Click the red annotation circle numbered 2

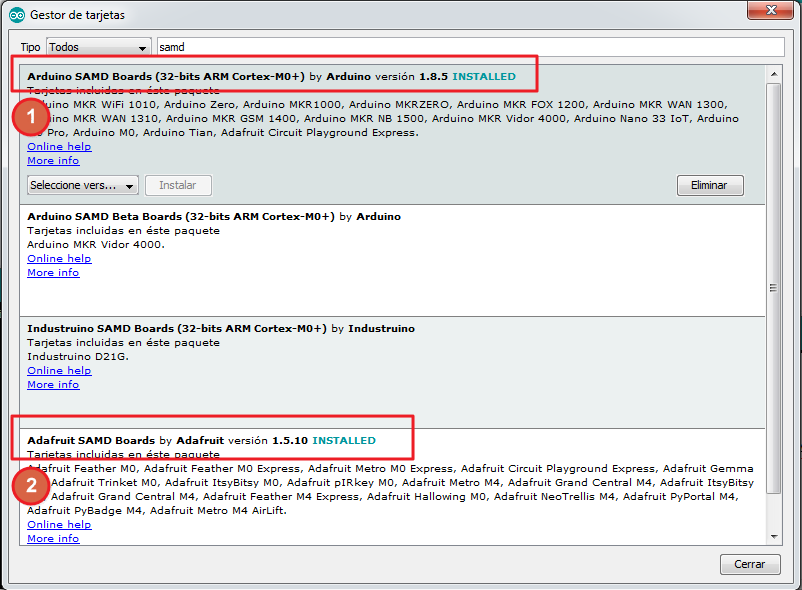coord(31,485)
